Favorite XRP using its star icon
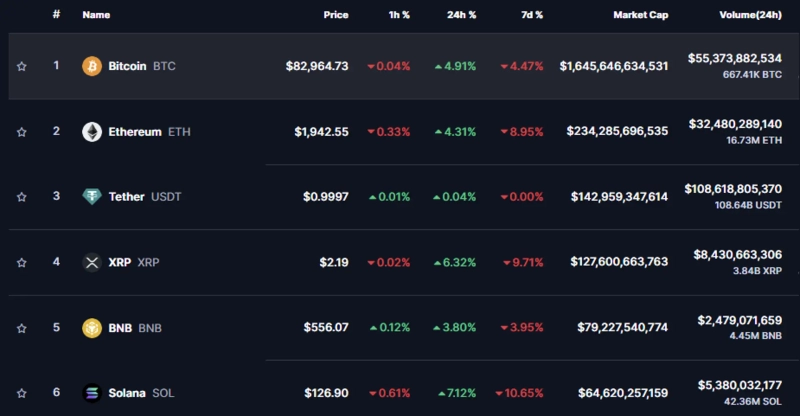 [x=22, y=262]
